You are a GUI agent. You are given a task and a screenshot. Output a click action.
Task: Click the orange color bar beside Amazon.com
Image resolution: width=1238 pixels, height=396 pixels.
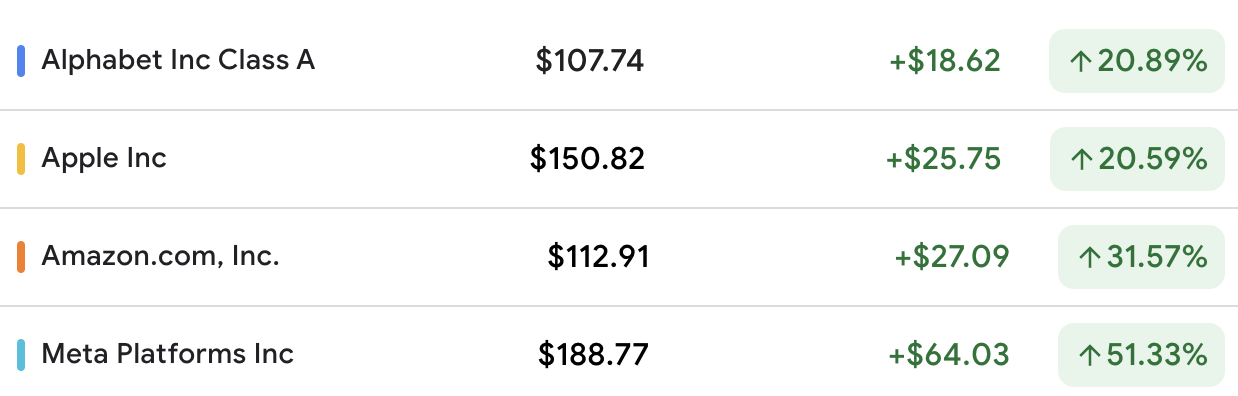[21, 257]
